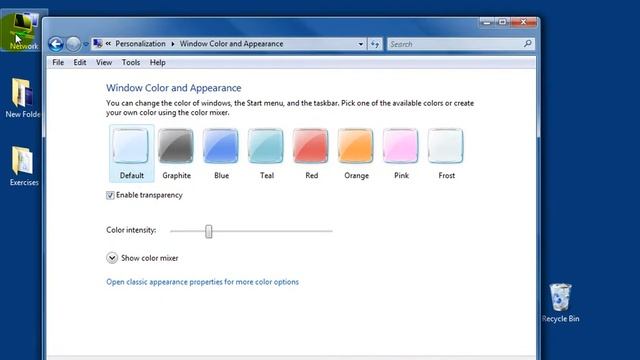640x360 pixels.
Task: Uncheck Enable transparency checkbox
Action: pos(110,196)
